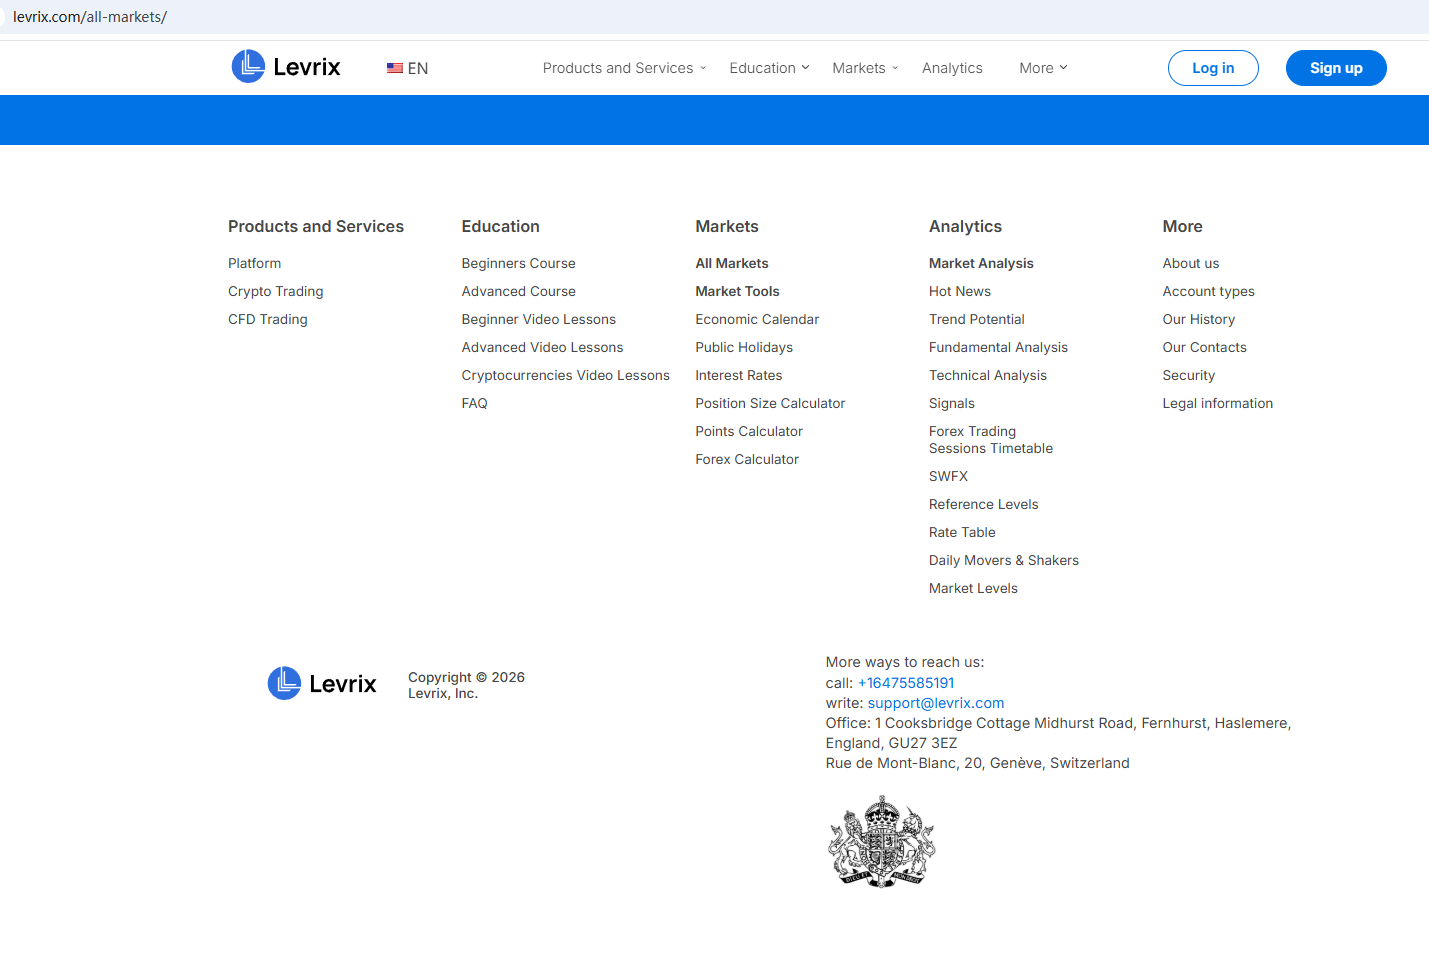Launch the Position Size Calculator
Image resolution: width=1429 pixels, height=959 pixels.
(771, 403)
